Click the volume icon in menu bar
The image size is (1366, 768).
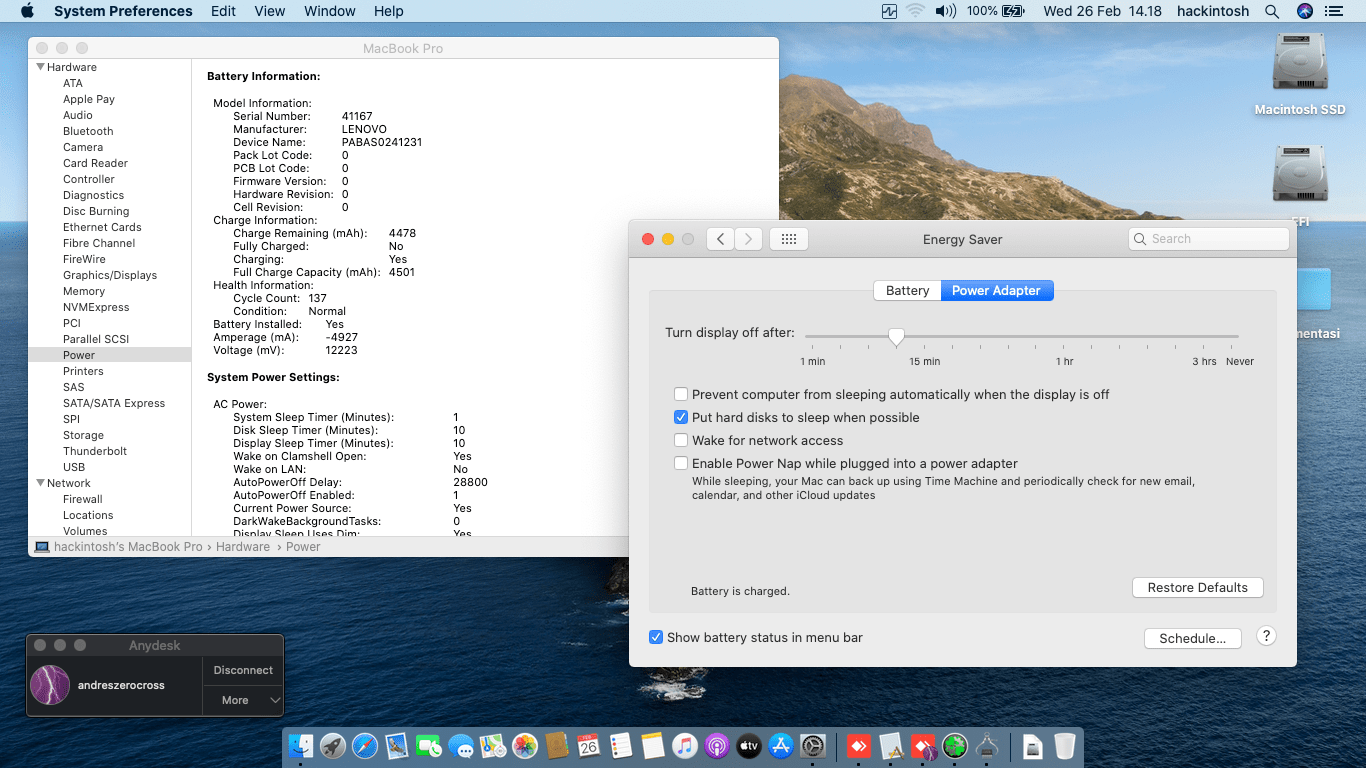pyautogui.click(x=945, y=11)
